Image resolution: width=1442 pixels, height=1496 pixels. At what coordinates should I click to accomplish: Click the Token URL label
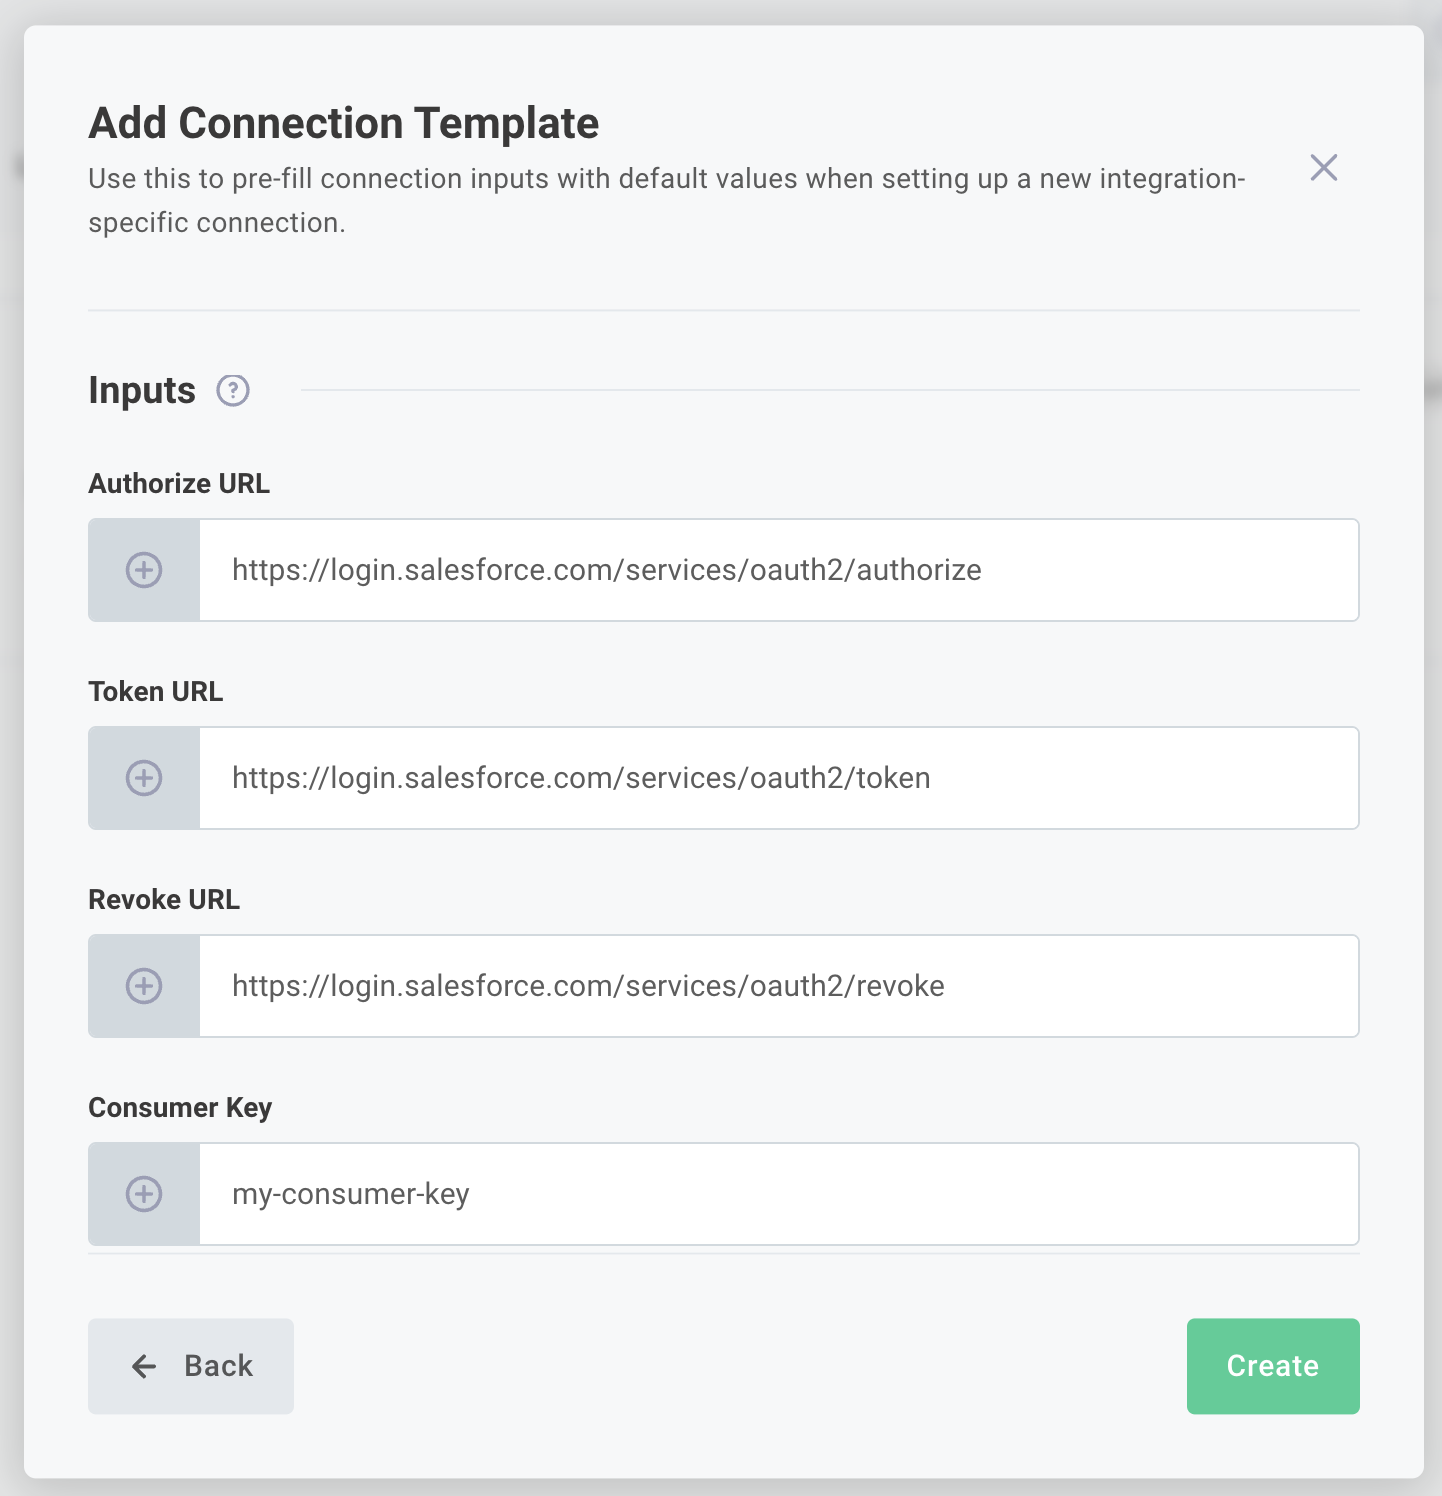(x=156, y=691)
